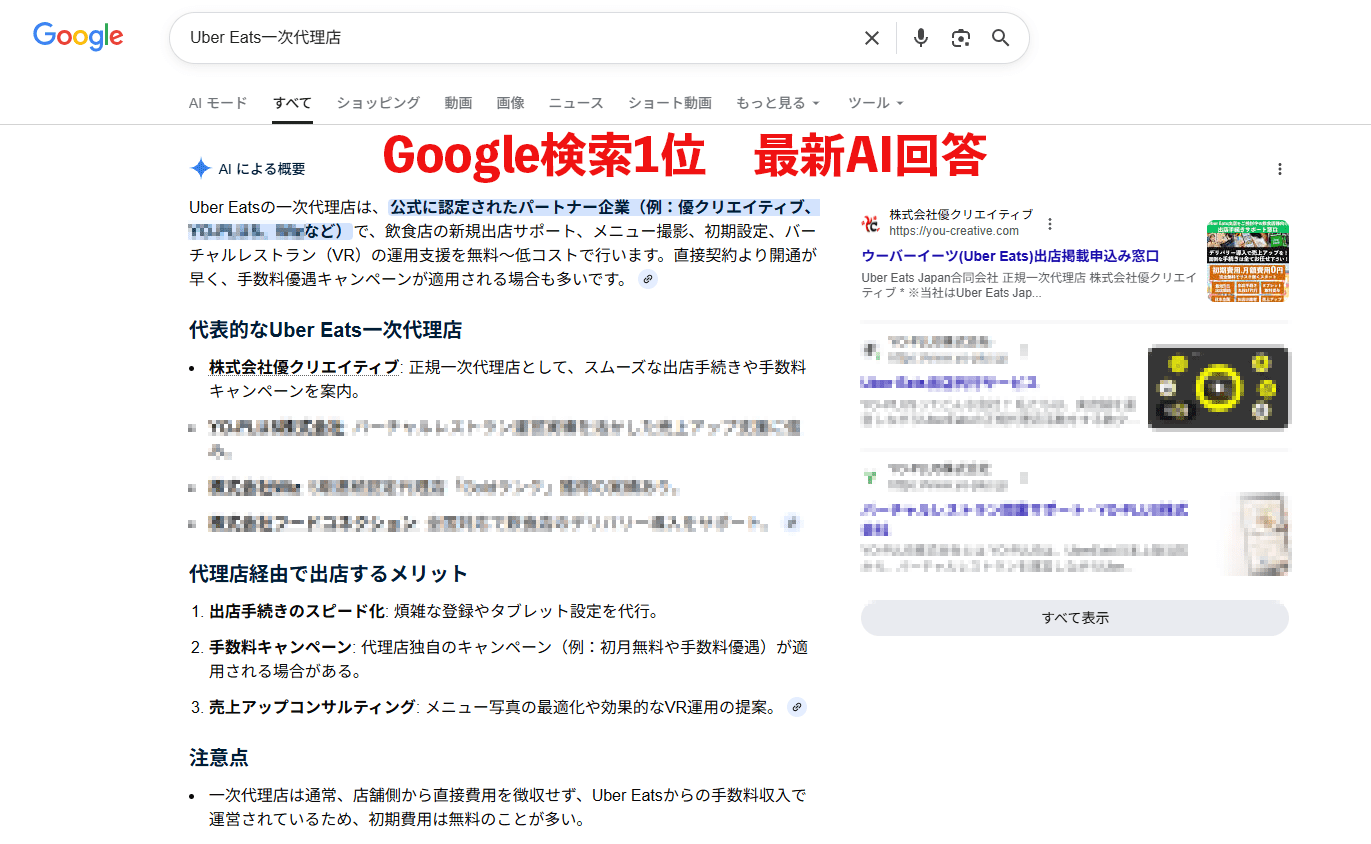
Task: Switch to the AI モード tab
Action: (218, 103)
